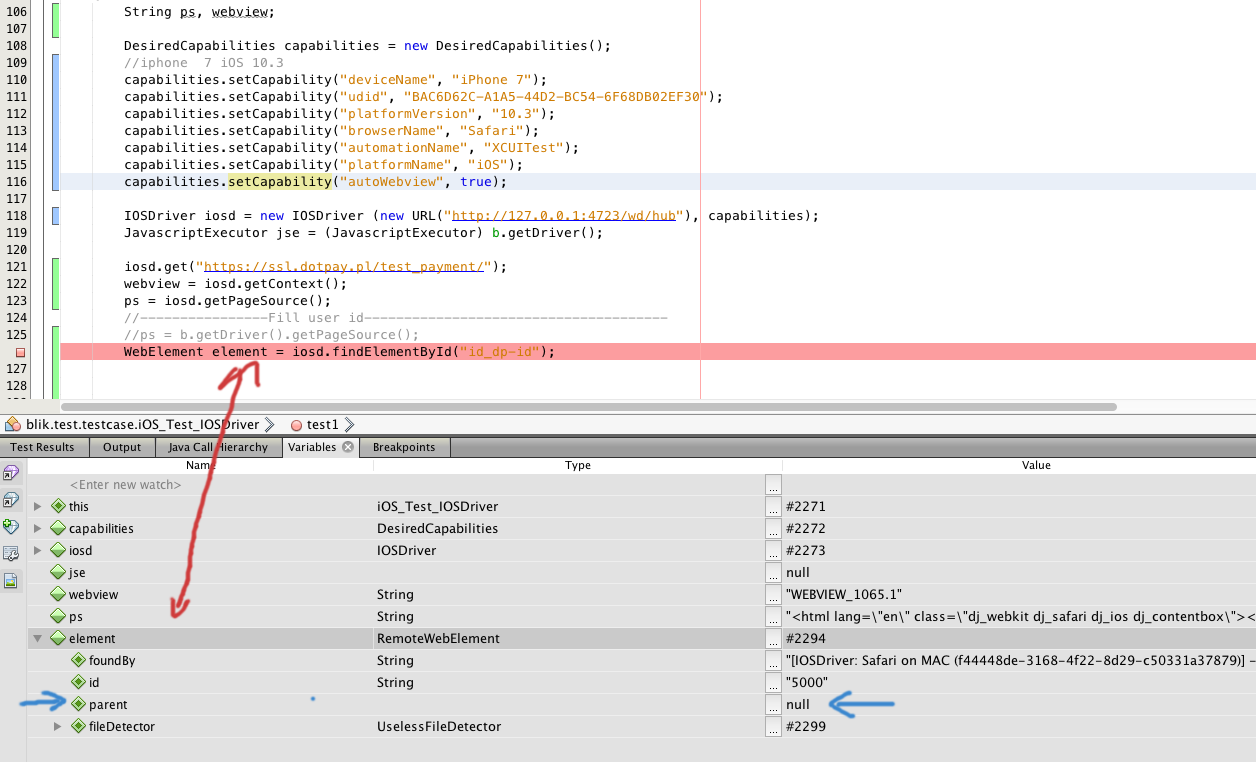1256x762 pixels.
Task: Click the field icon next to fileDetector
Action: point(78,726)
